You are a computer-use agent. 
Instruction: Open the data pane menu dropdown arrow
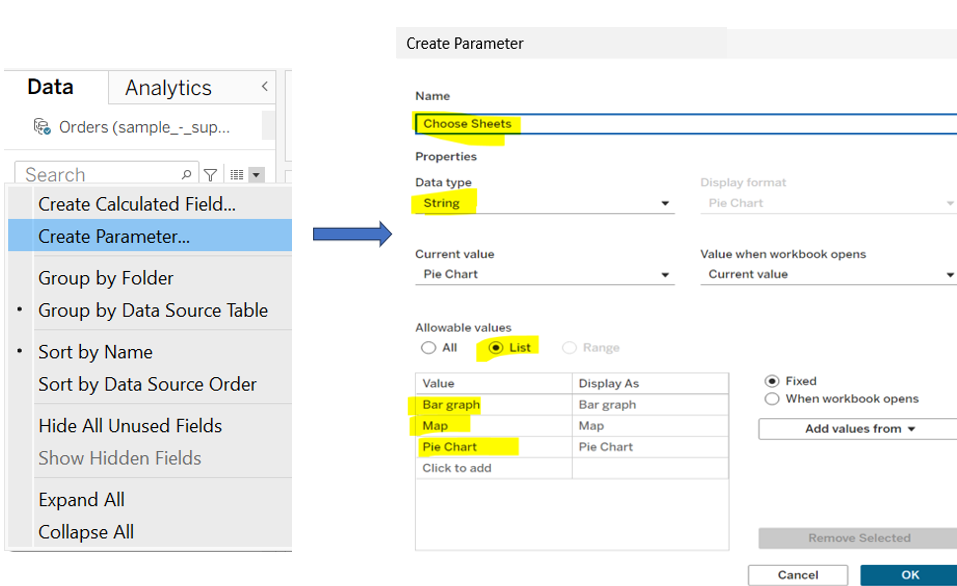256,175
